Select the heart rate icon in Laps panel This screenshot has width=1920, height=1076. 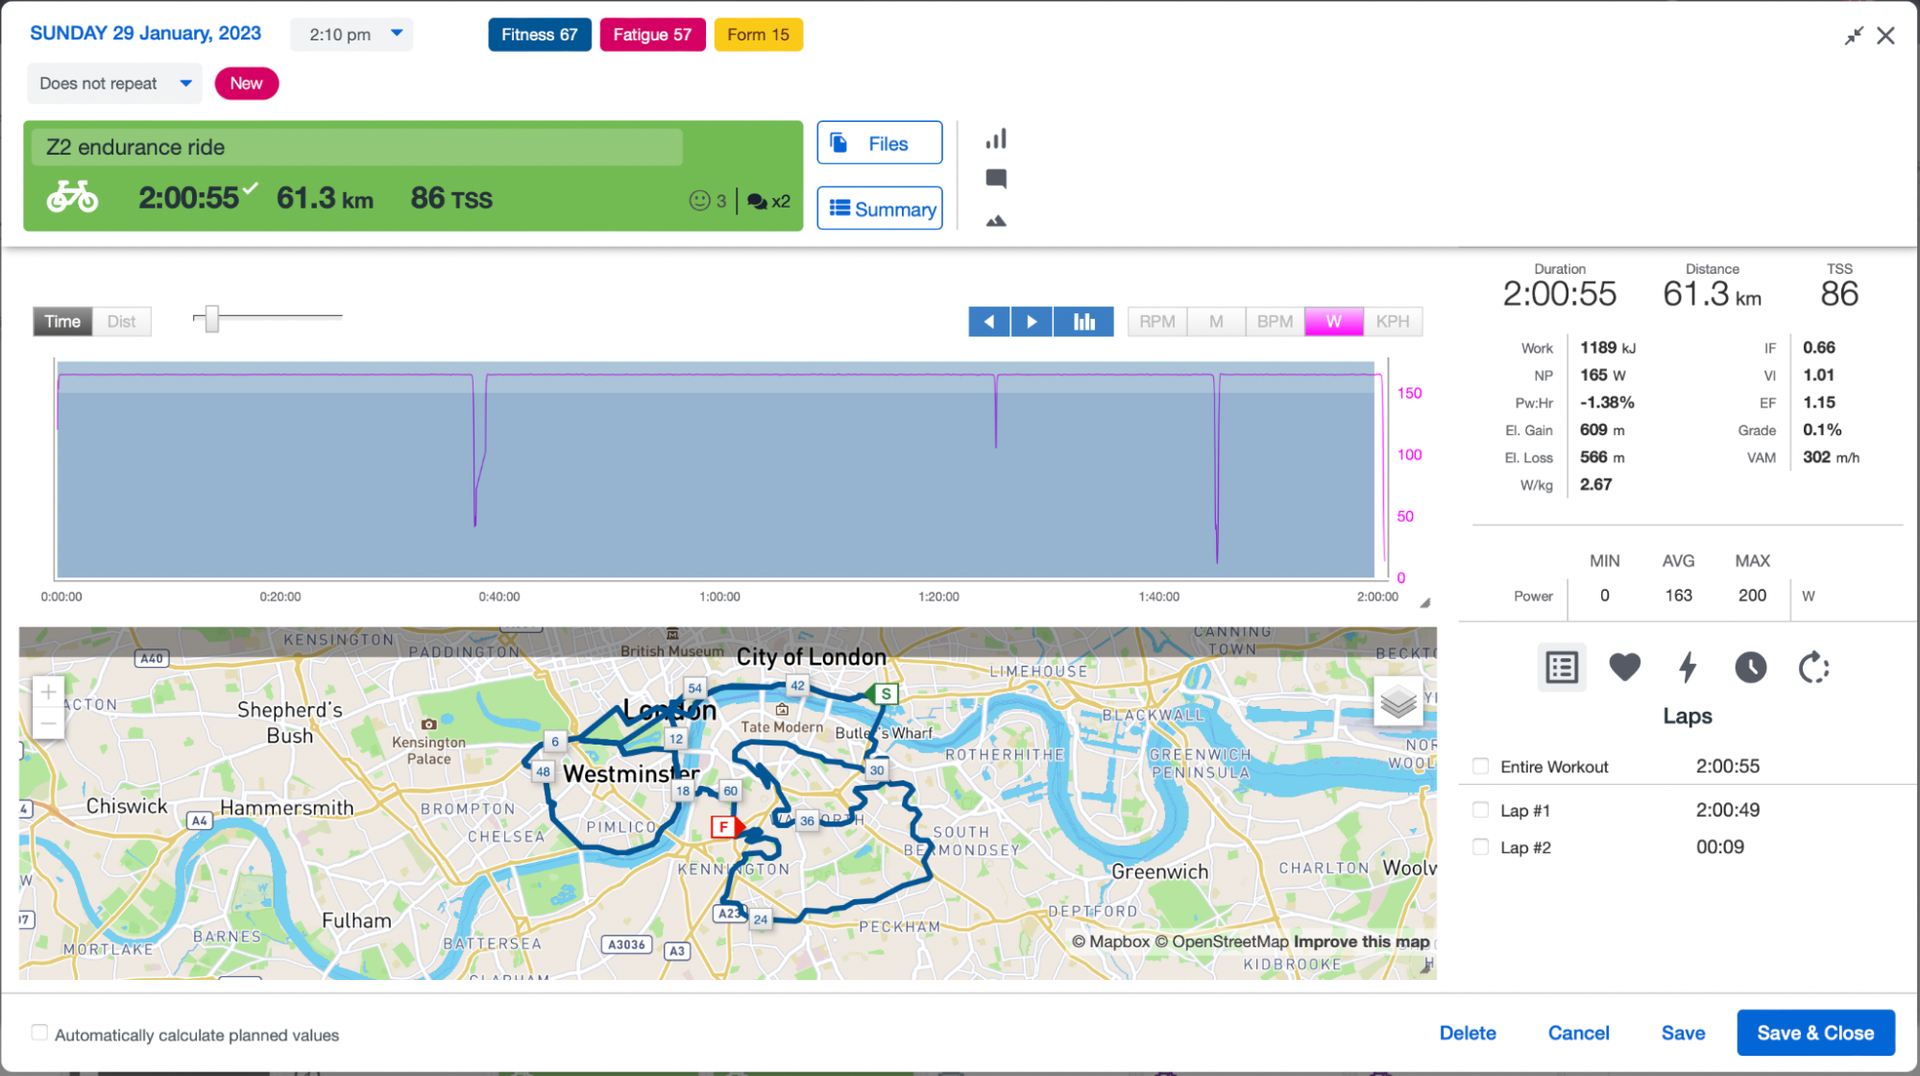(x=1624, y=667)
